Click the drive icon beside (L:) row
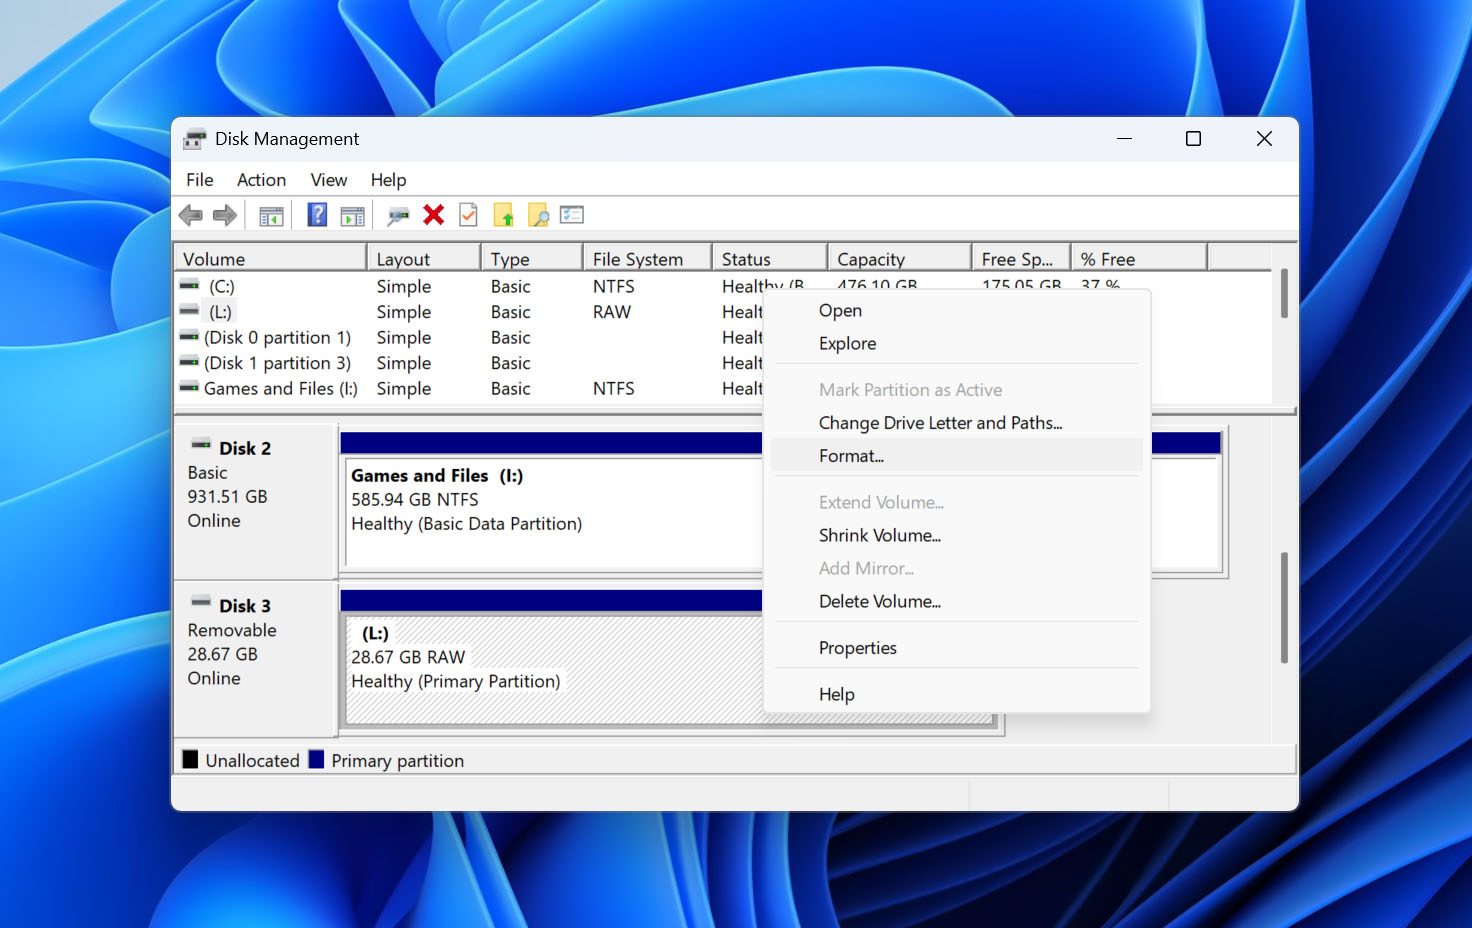The width and height of the screenshot is (1472, 928). [x=189, y=311]
